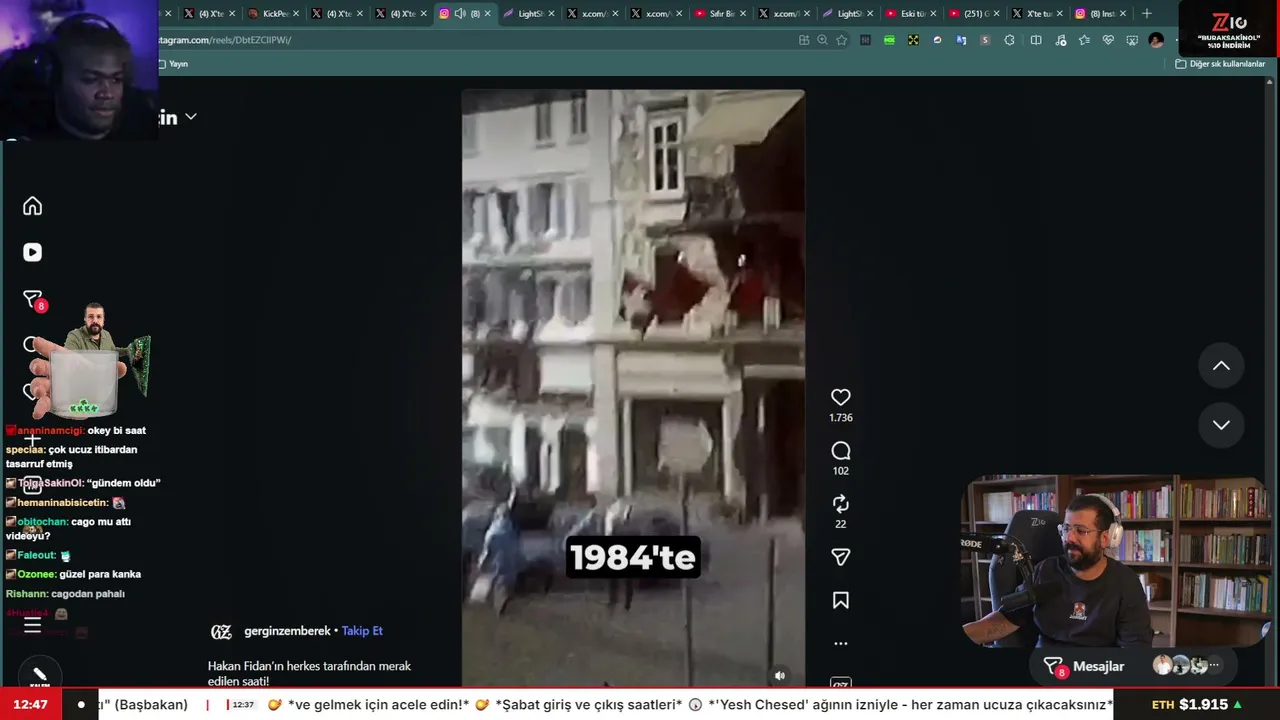Viewport: 1280px width, 720px height.
Task: Open translate extension icon in toolbar
Action: point(961,40)
